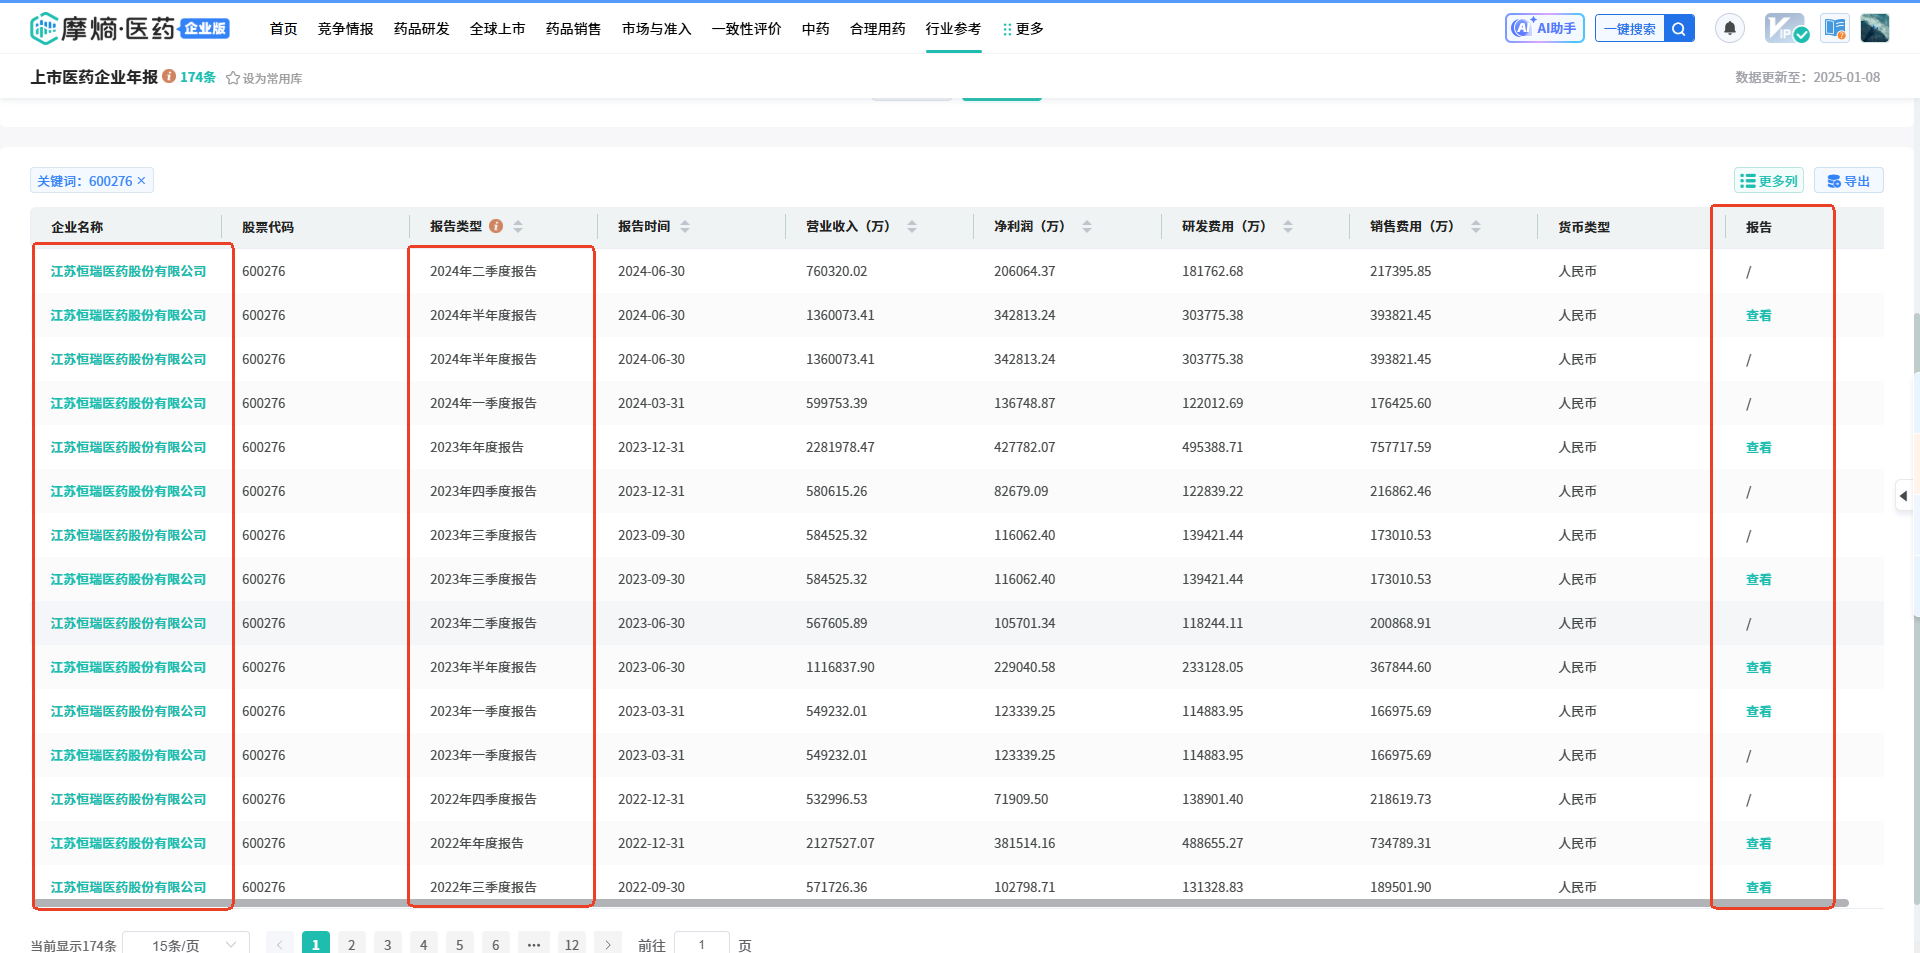
Task: Click the info icon beside 上市医药企业年报
Action: coord(169,76)
